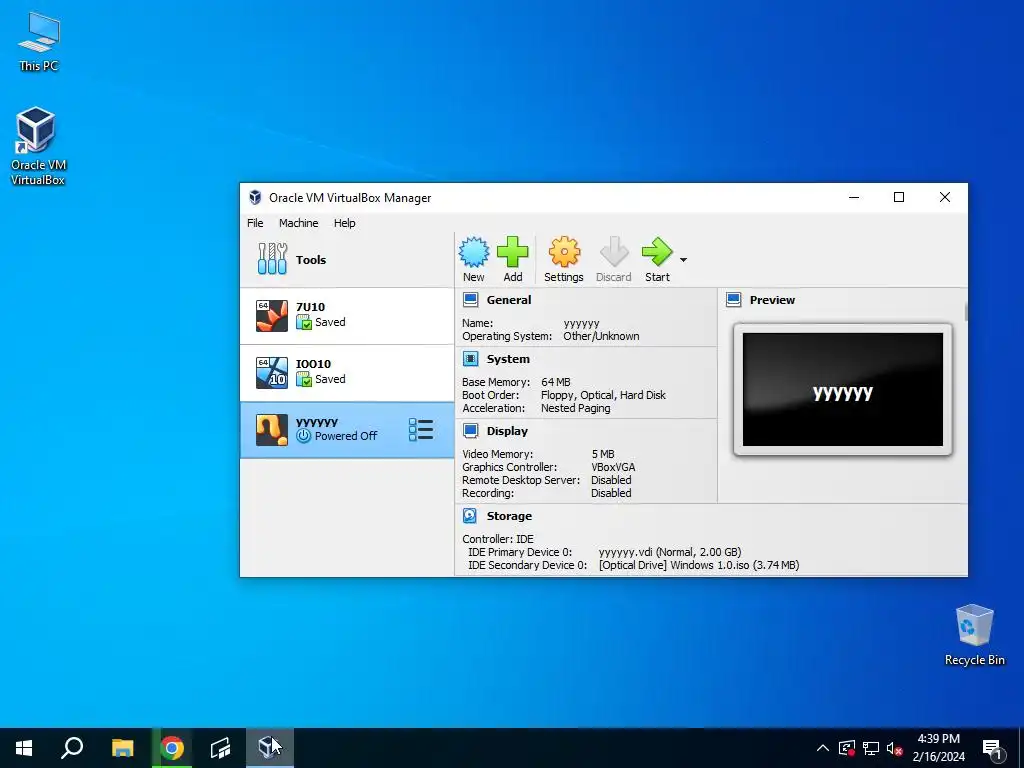Open the File menu

click(255, 223)
